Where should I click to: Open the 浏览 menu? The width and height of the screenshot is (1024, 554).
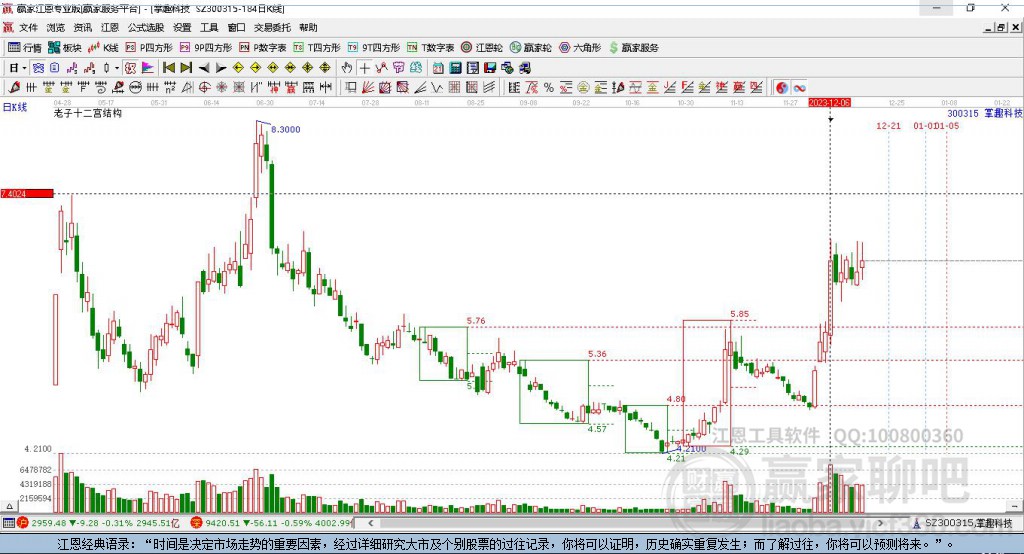pyautogui.click(x=56, y=27)
